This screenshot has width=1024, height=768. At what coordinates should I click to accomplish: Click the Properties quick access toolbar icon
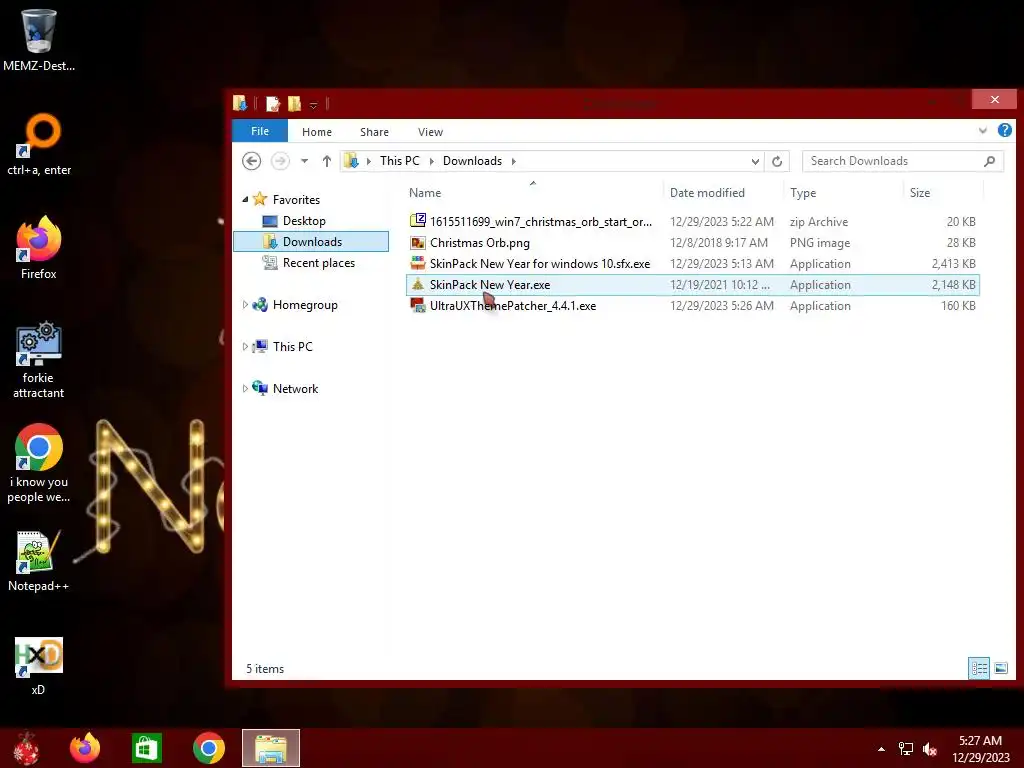(x=273, y=103)
